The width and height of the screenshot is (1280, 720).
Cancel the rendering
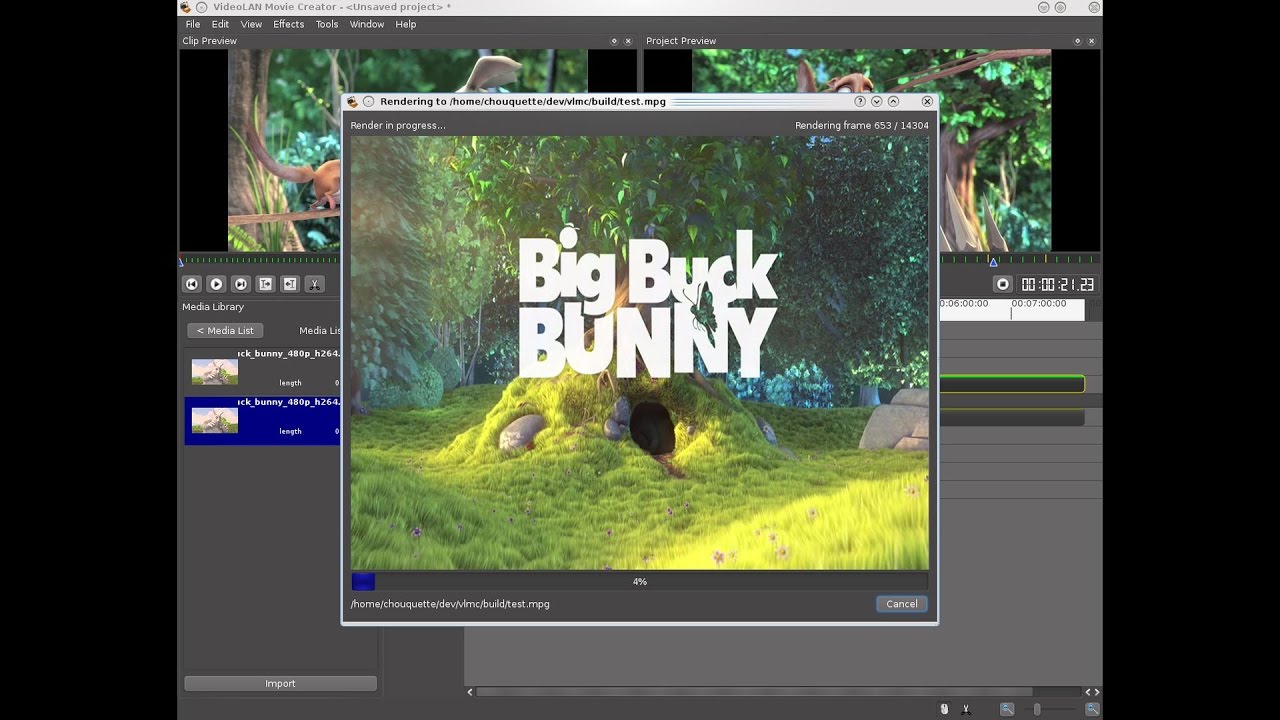[901, 604]
